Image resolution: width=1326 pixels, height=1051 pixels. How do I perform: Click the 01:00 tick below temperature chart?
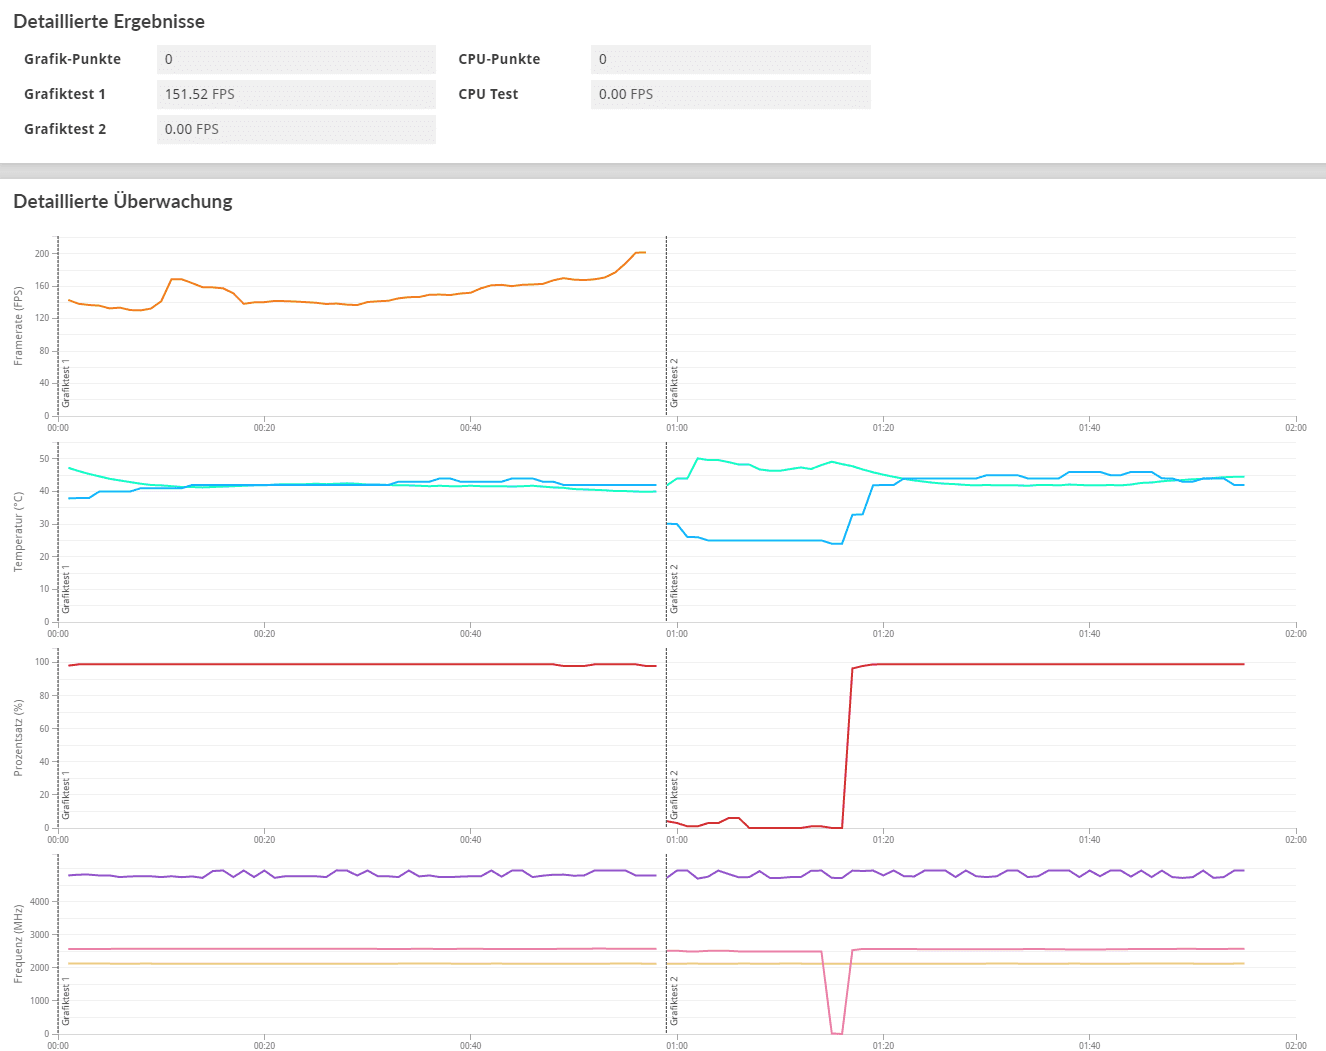click(x=677, y=634)
